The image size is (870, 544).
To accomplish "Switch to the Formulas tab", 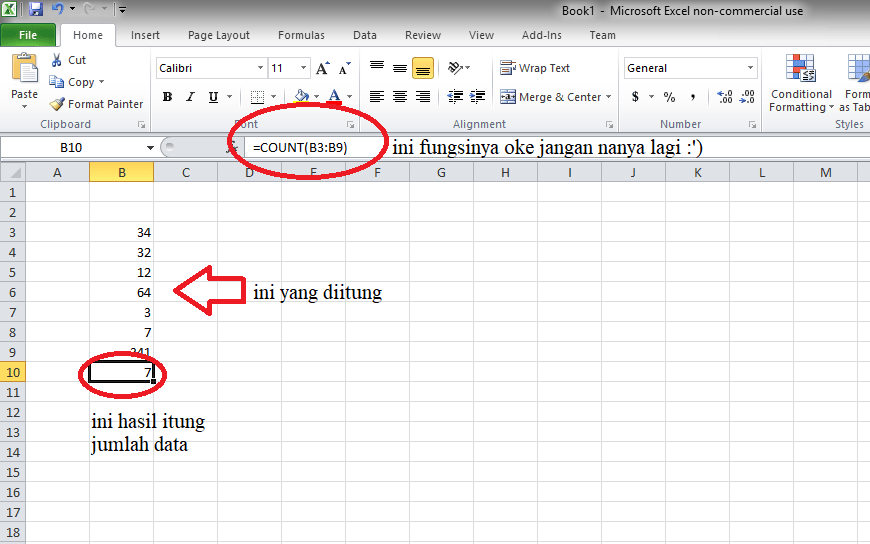I will 301,35.
